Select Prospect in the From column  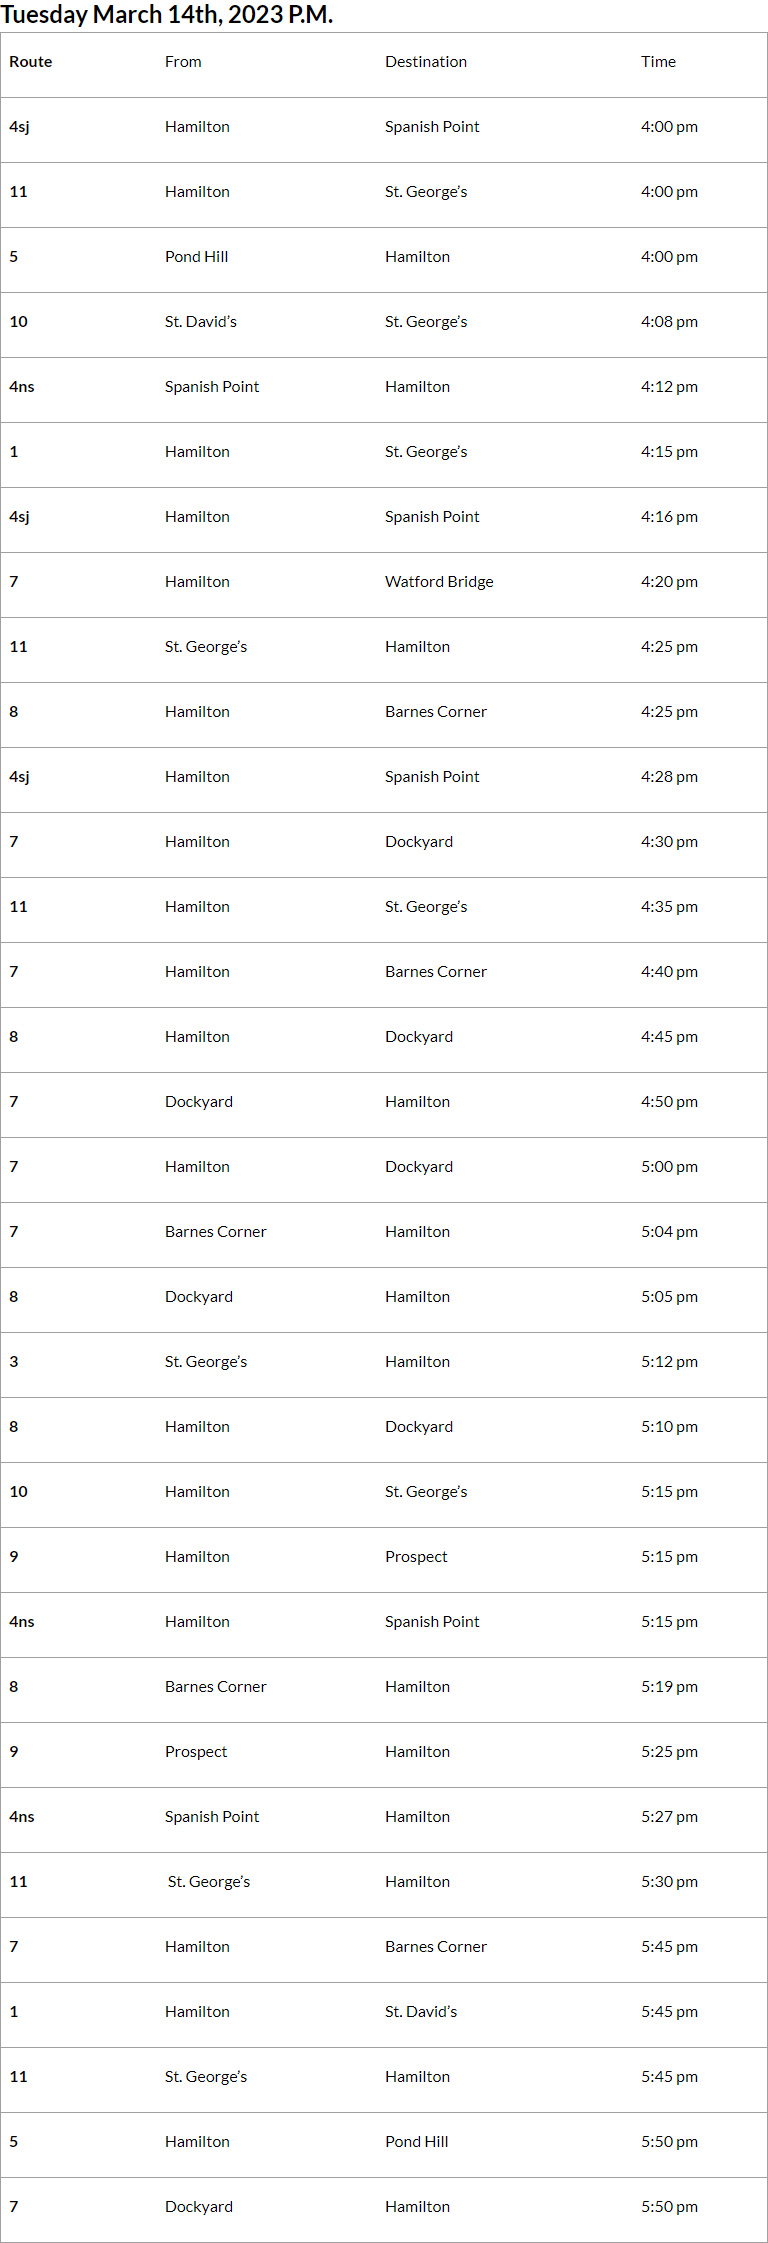tap(196, 1752)
